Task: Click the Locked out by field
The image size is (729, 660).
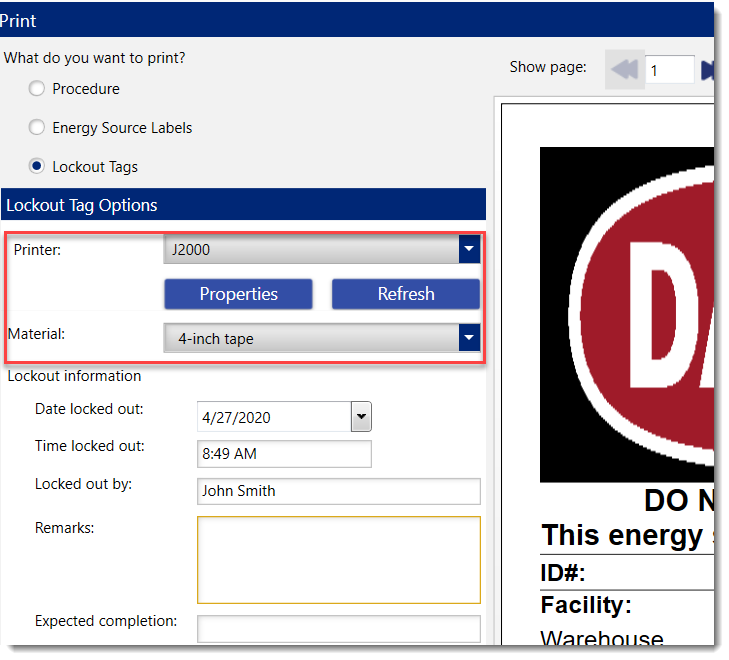Action: 338,491
